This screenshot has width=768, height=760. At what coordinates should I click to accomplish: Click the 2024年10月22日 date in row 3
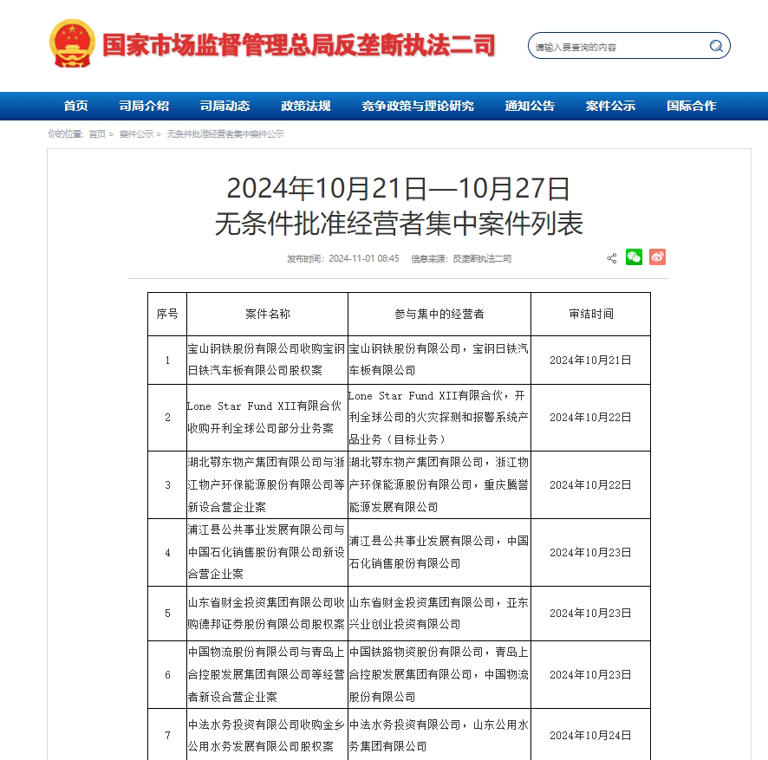click(x=590, y=485)
